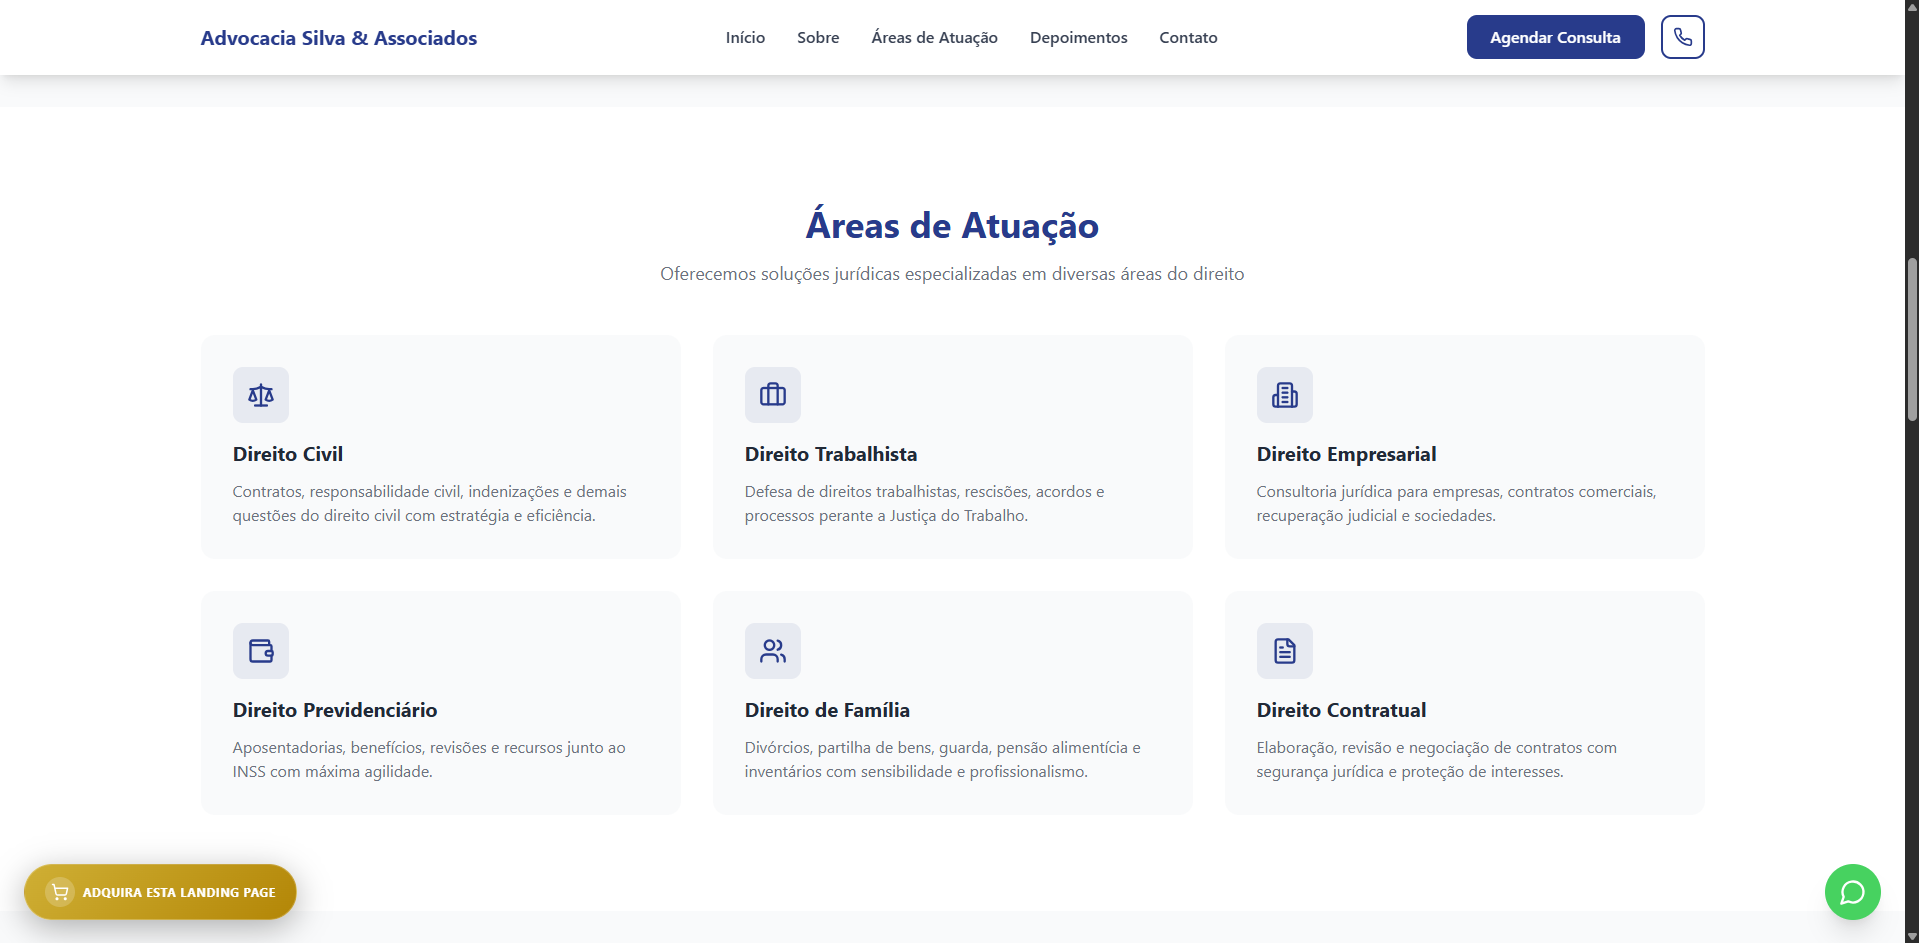
Task: Click the Agendar Consulta button
Action: pos(1555,37)
